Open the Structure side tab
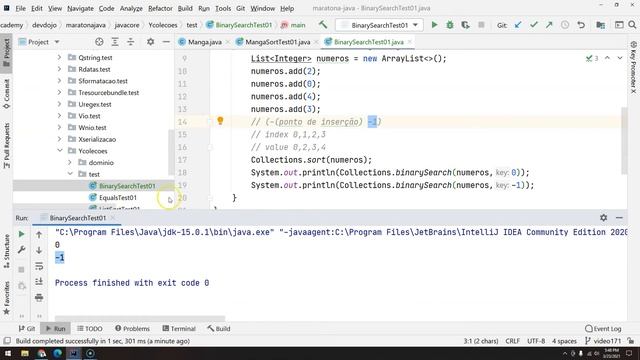640x360 pixels. 7,251
